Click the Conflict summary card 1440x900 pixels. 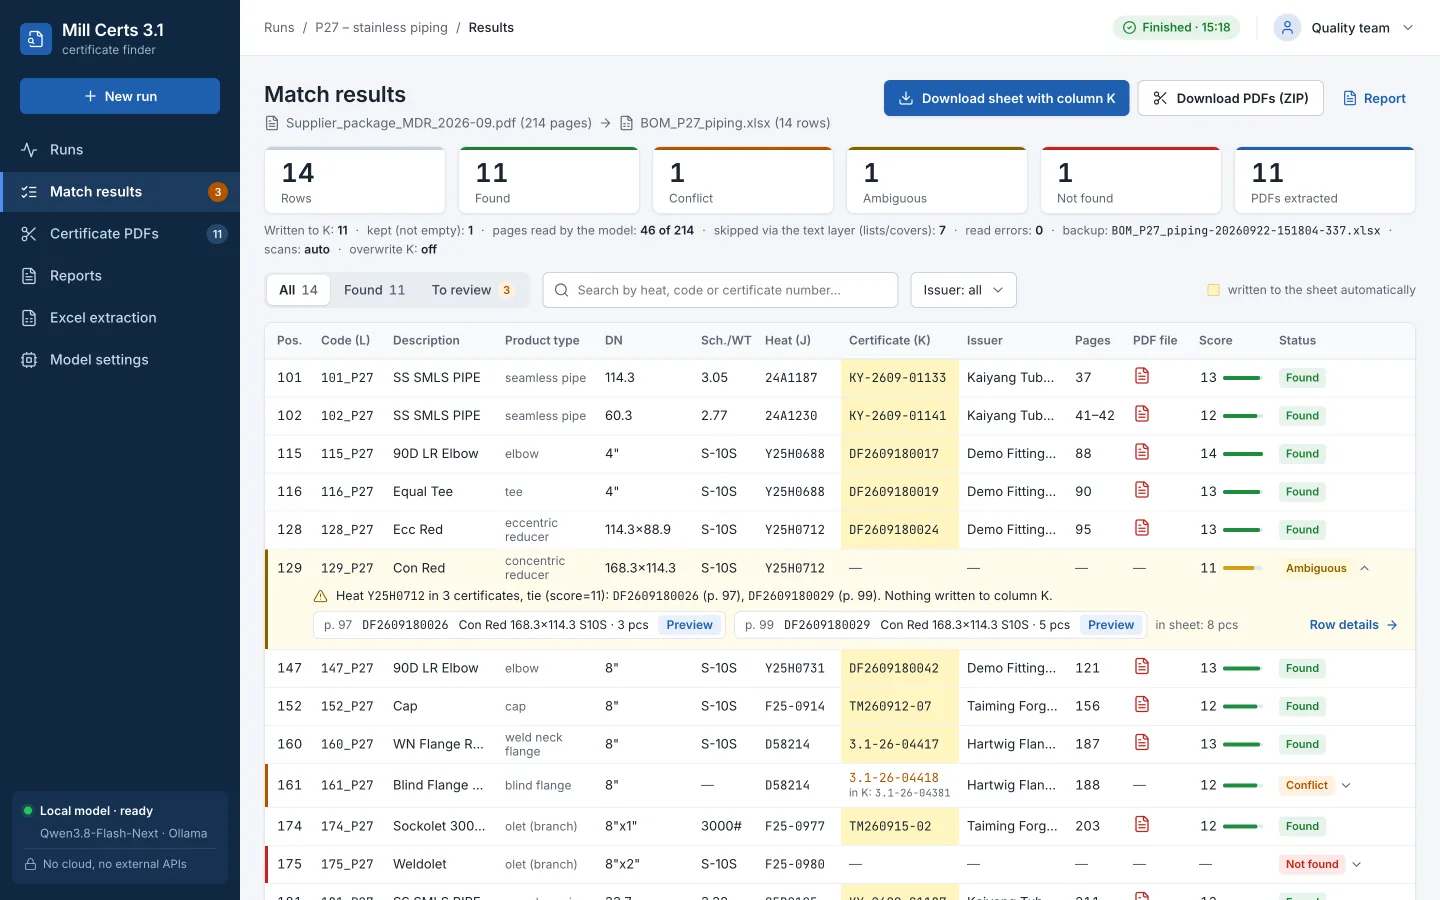(x=743, y=181)
